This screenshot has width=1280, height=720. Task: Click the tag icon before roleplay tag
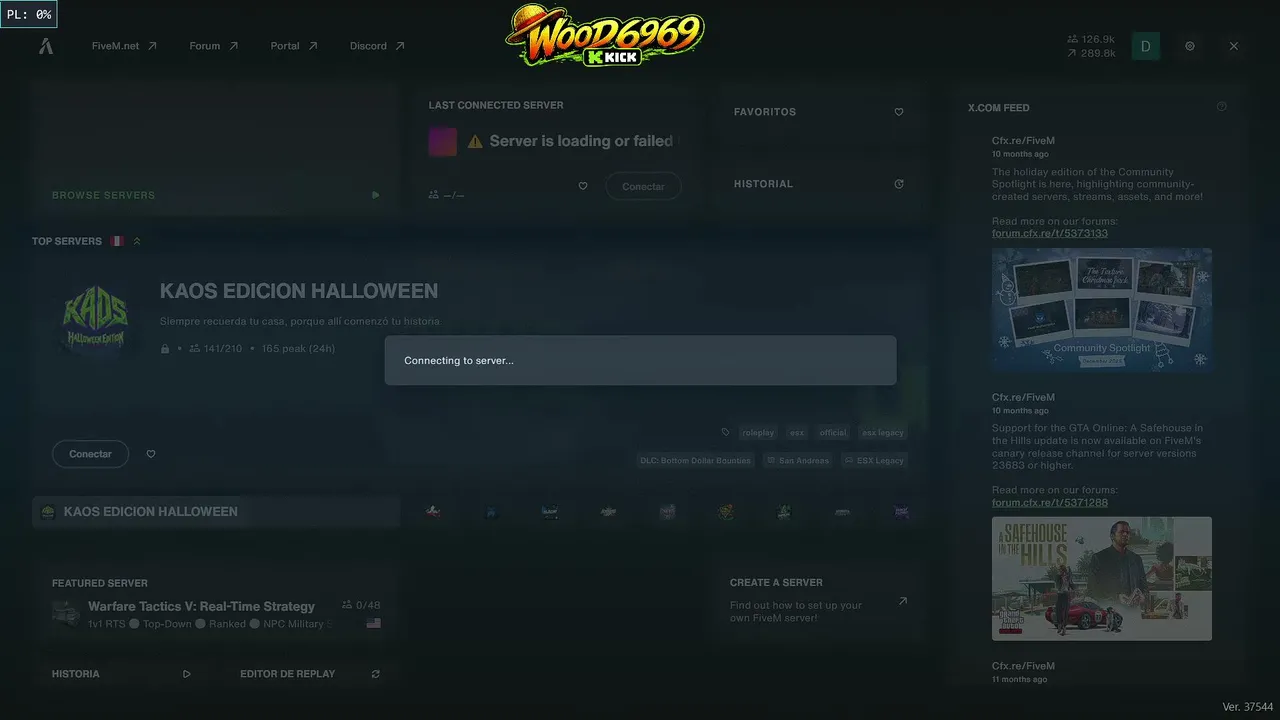726,433
